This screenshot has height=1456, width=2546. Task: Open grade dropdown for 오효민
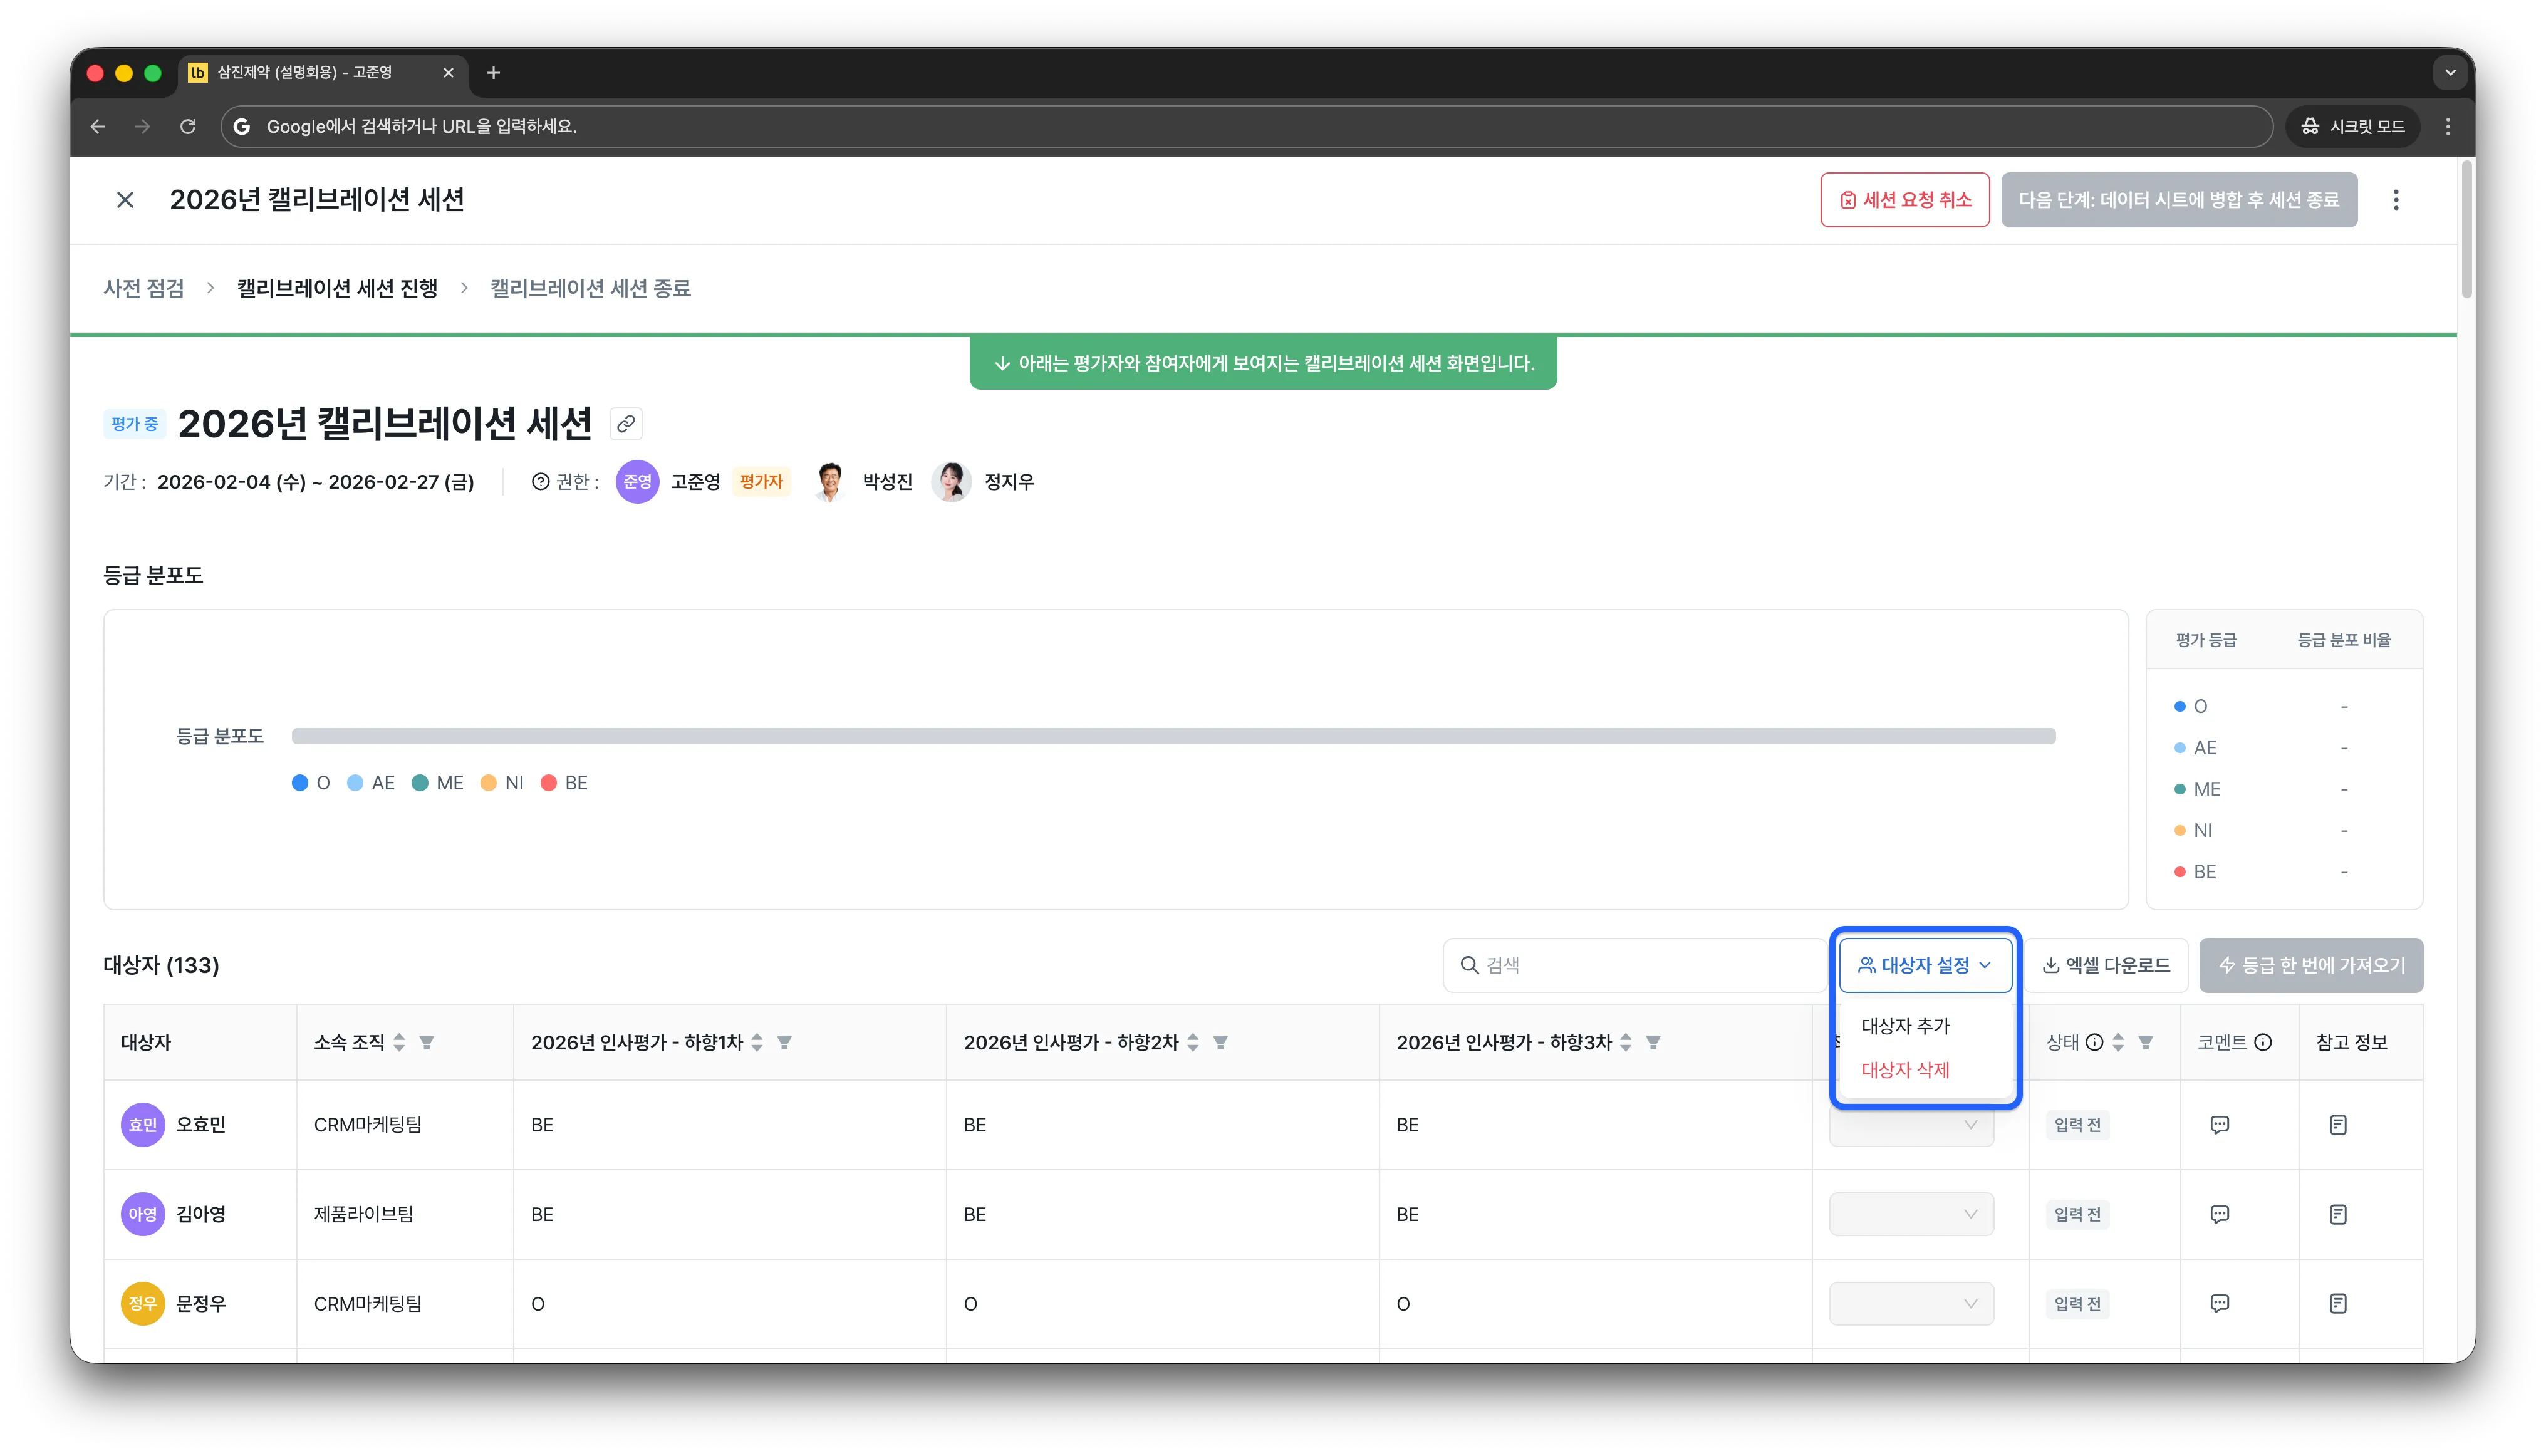(1911, 1125)
